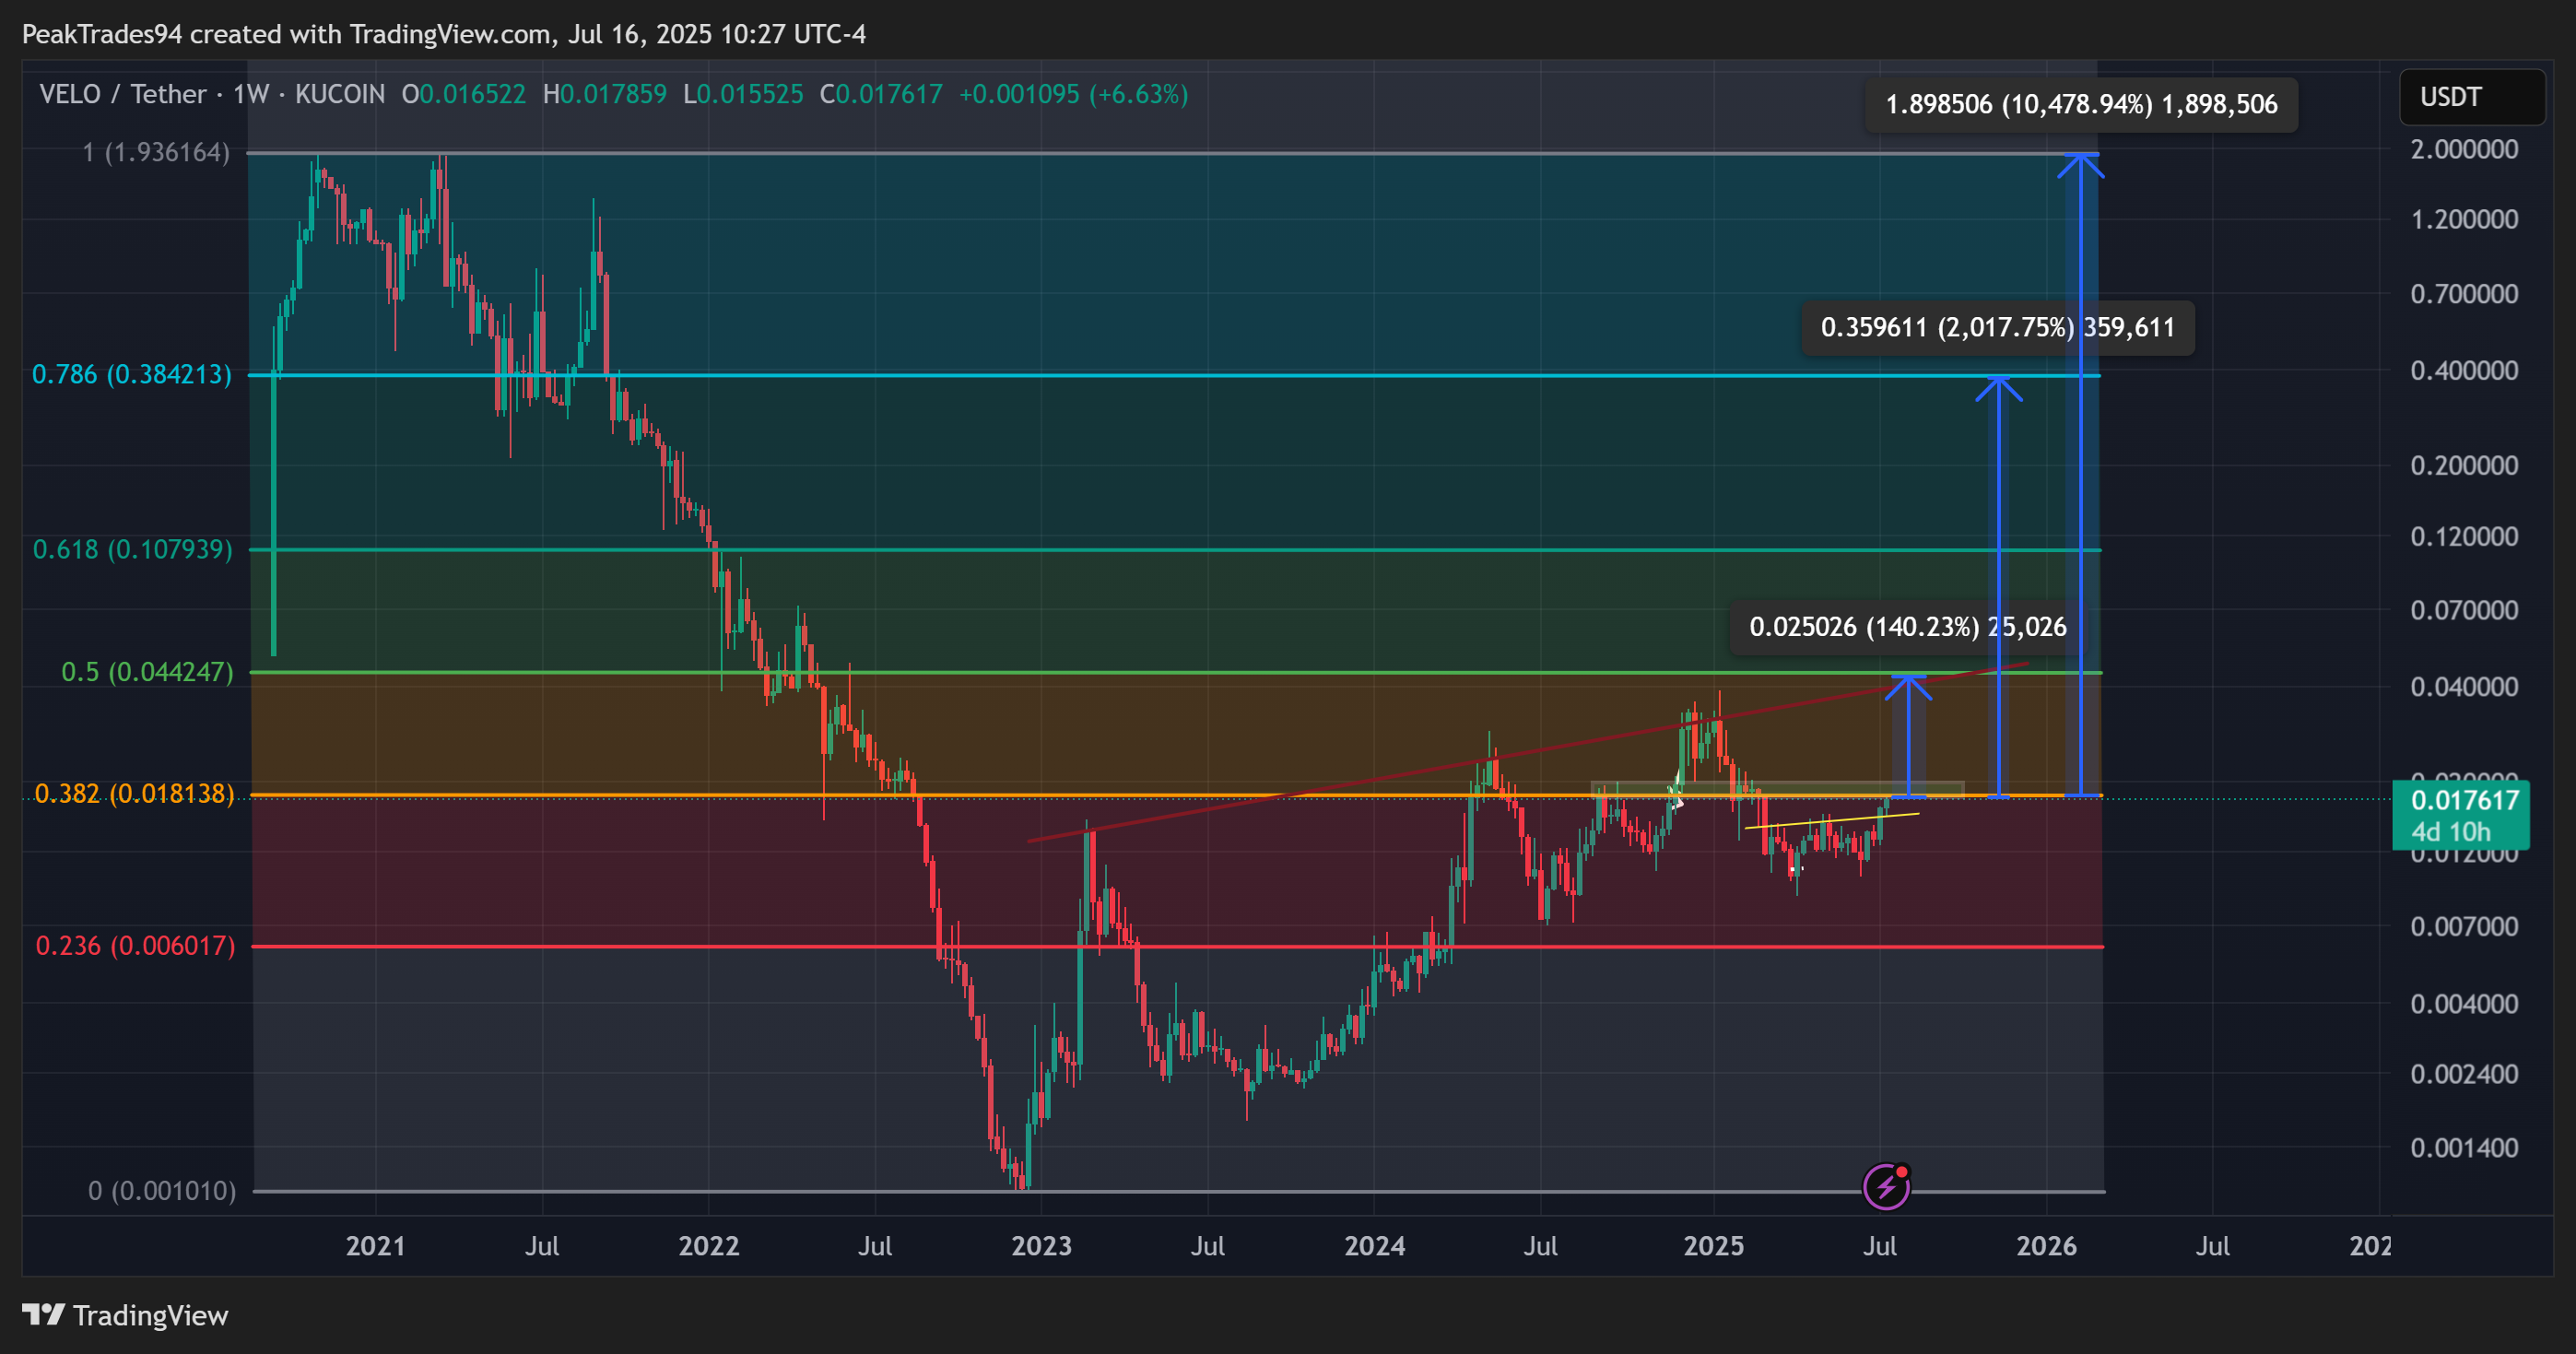Click the high price value H0.017859
Screen dimensions: 2576x1354
605,95
